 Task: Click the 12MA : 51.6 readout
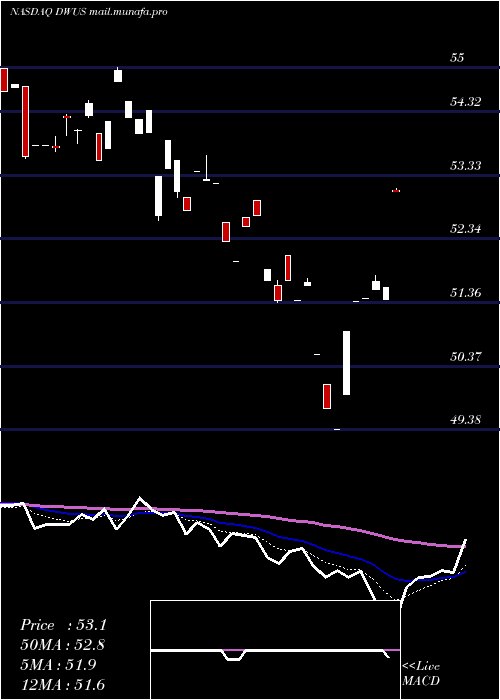coord(63,684)
